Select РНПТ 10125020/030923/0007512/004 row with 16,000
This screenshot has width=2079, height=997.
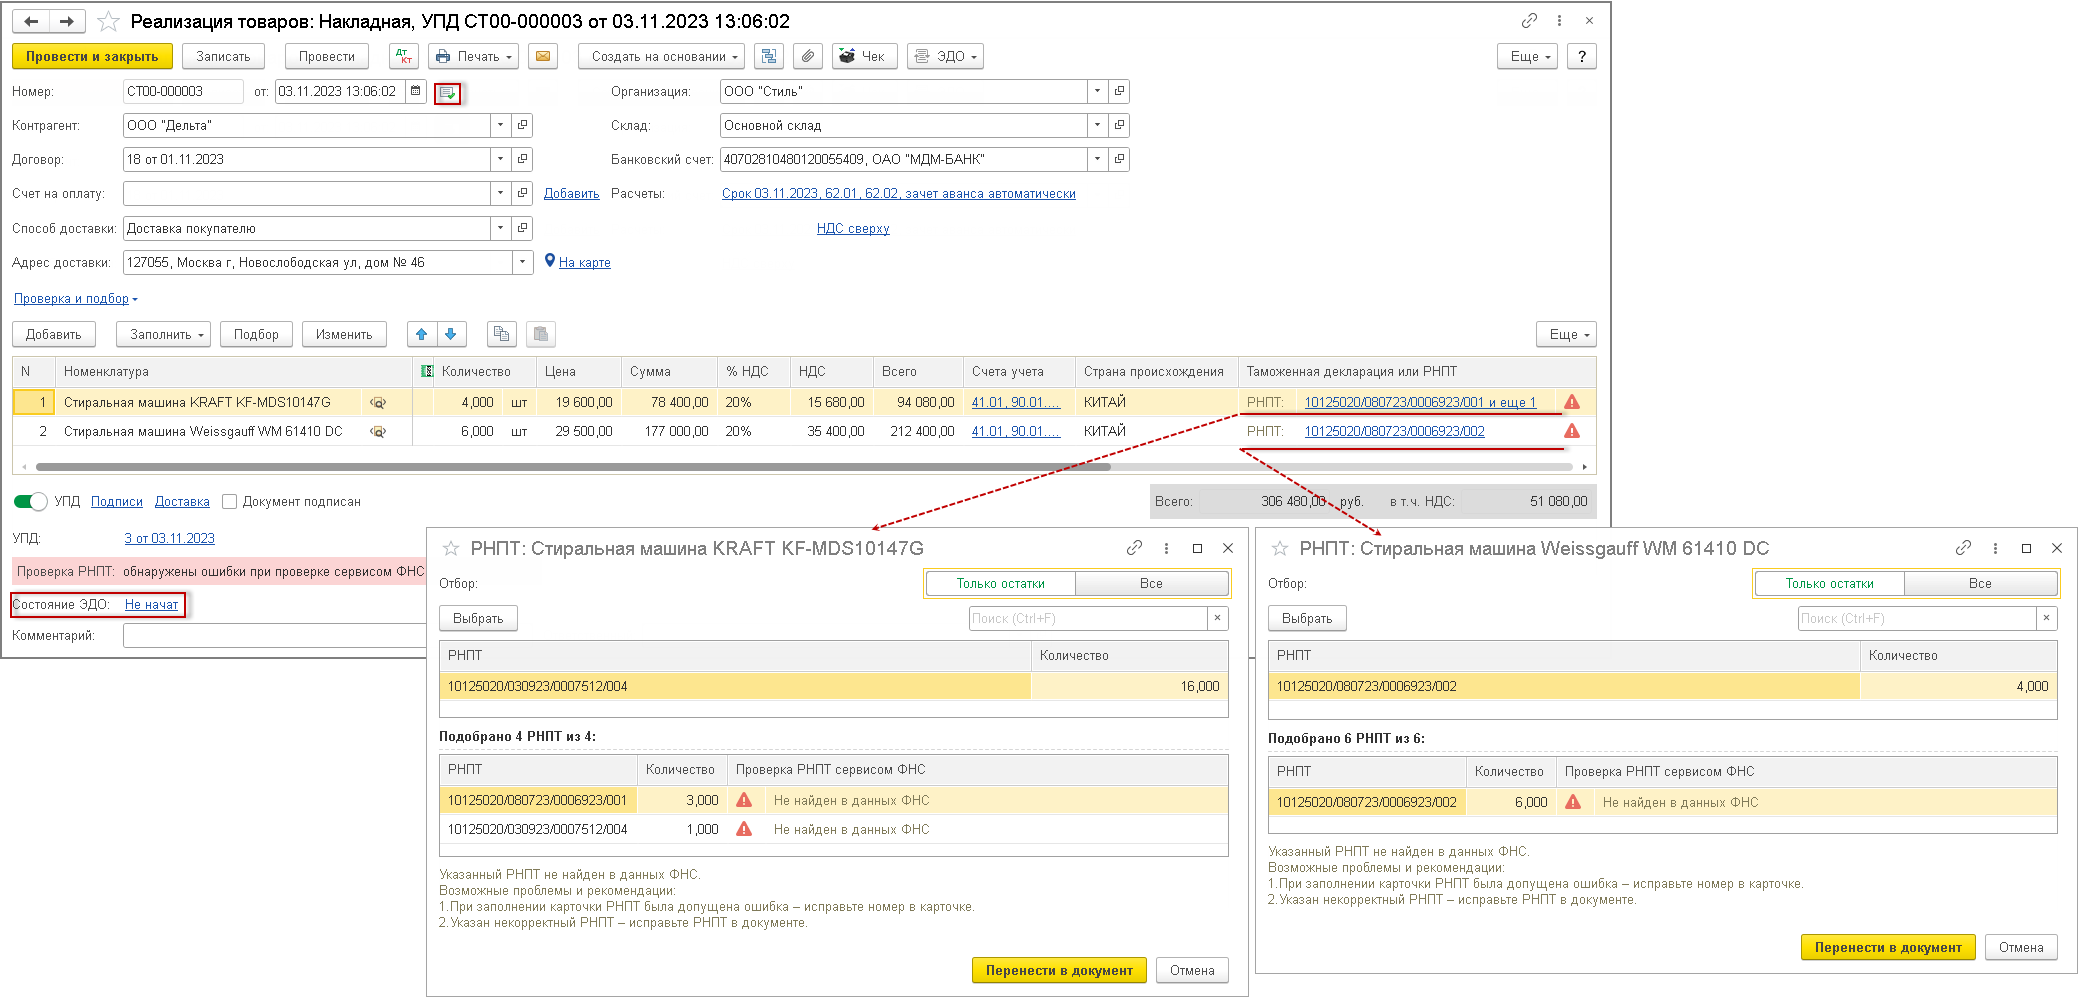tap(833, 686)
